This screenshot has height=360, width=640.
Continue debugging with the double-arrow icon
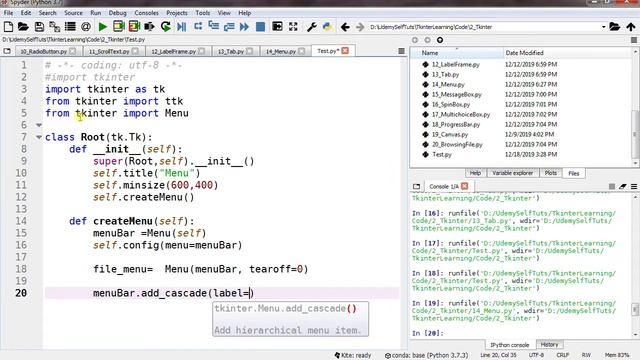(244, 27)
